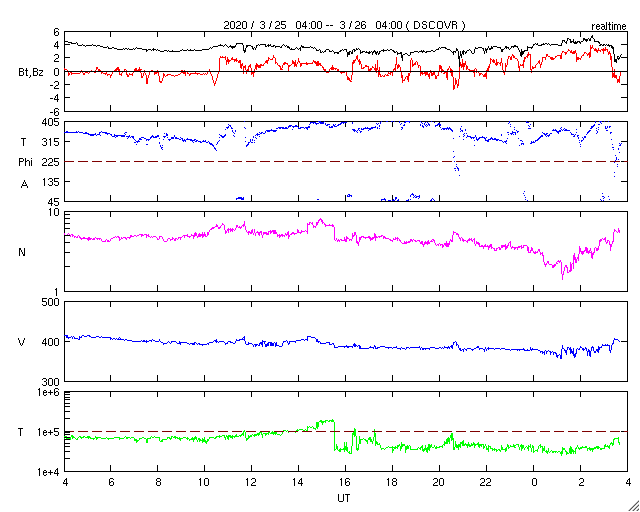Click the '400' velocity tick label
640x512 pixels.
point(52,342)
